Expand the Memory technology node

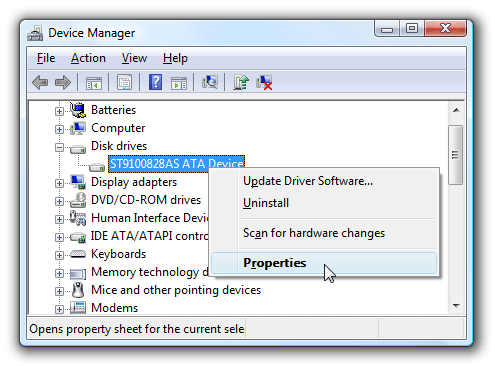pos(59,273)
